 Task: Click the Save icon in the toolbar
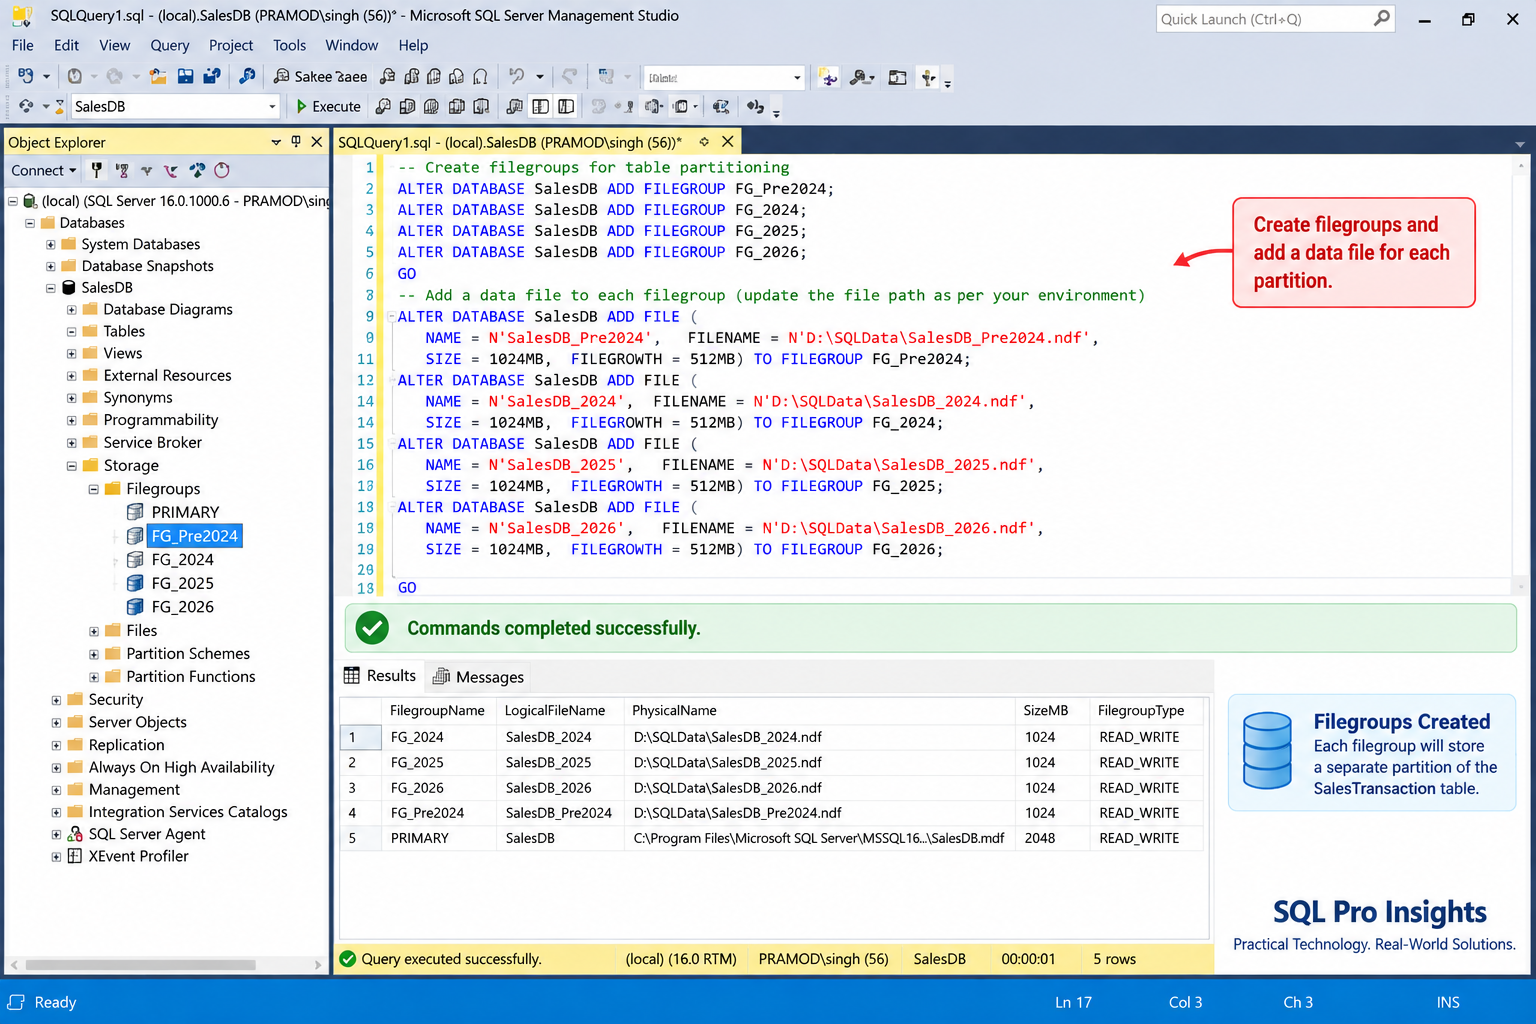pos(186,76)
